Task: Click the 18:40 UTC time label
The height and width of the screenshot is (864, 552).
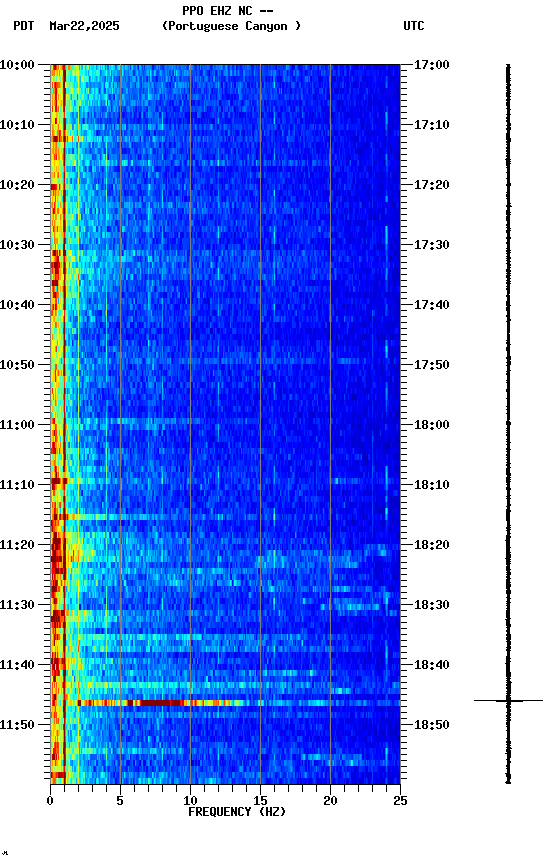Action: click(432, 666)
